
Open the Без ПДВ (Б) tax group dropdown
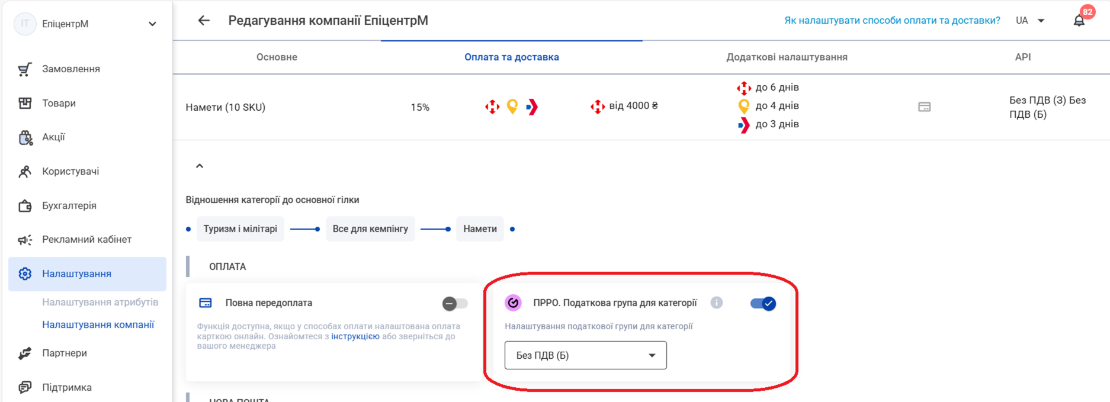coord(585,355)
